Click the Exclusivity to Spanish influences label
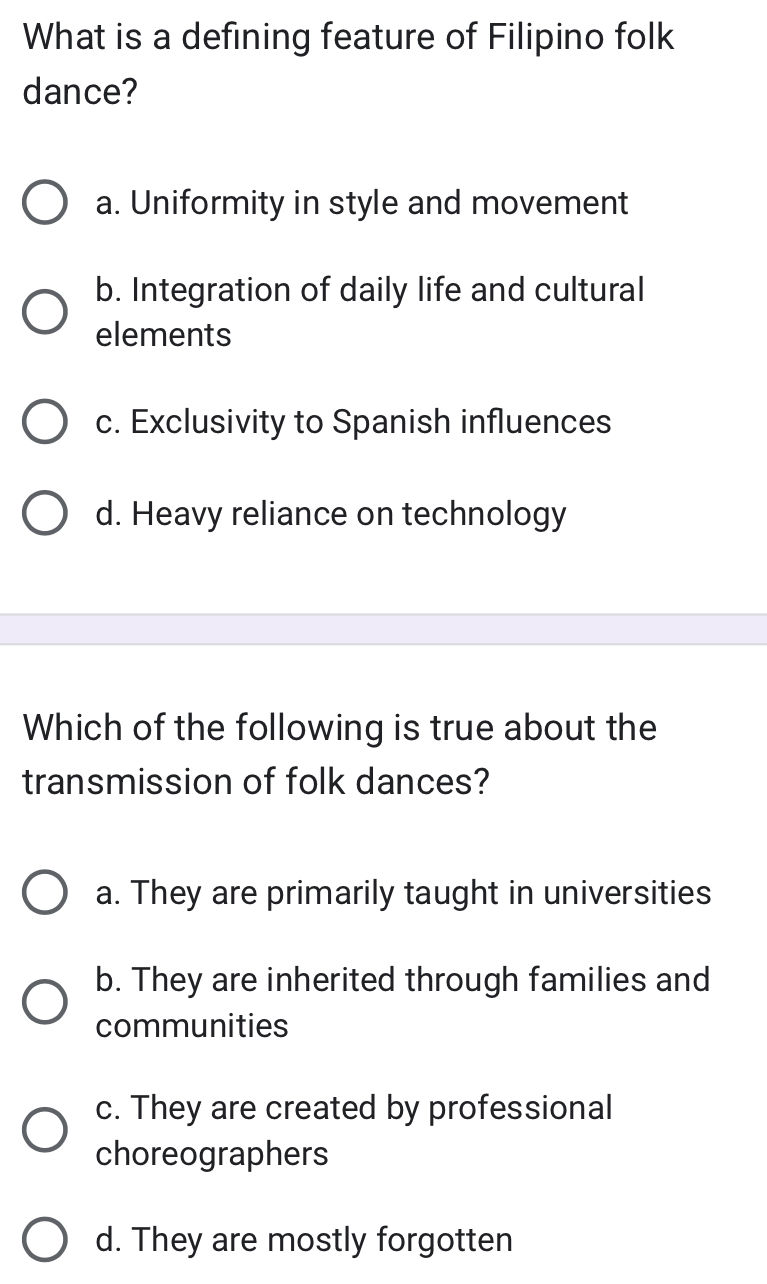Screen dimensions: 767x1284 click(352, 421)
